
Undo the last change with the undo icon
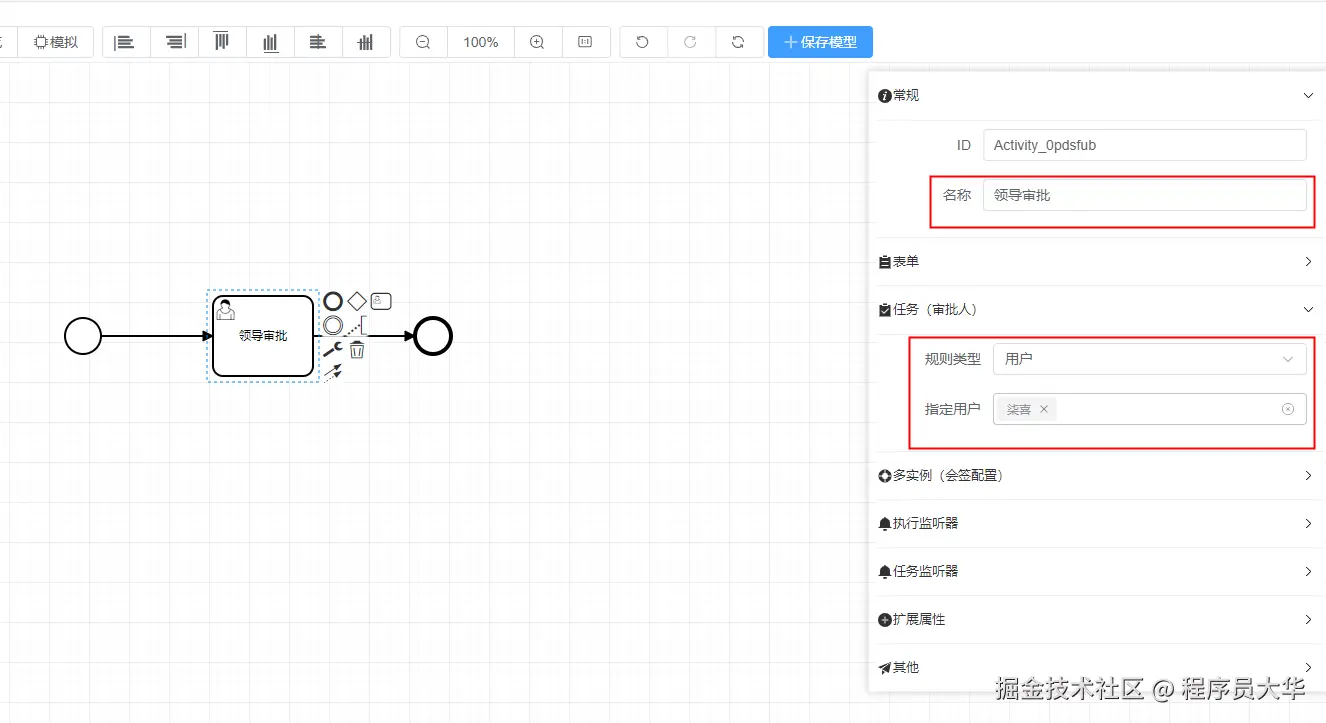point(642,42)
